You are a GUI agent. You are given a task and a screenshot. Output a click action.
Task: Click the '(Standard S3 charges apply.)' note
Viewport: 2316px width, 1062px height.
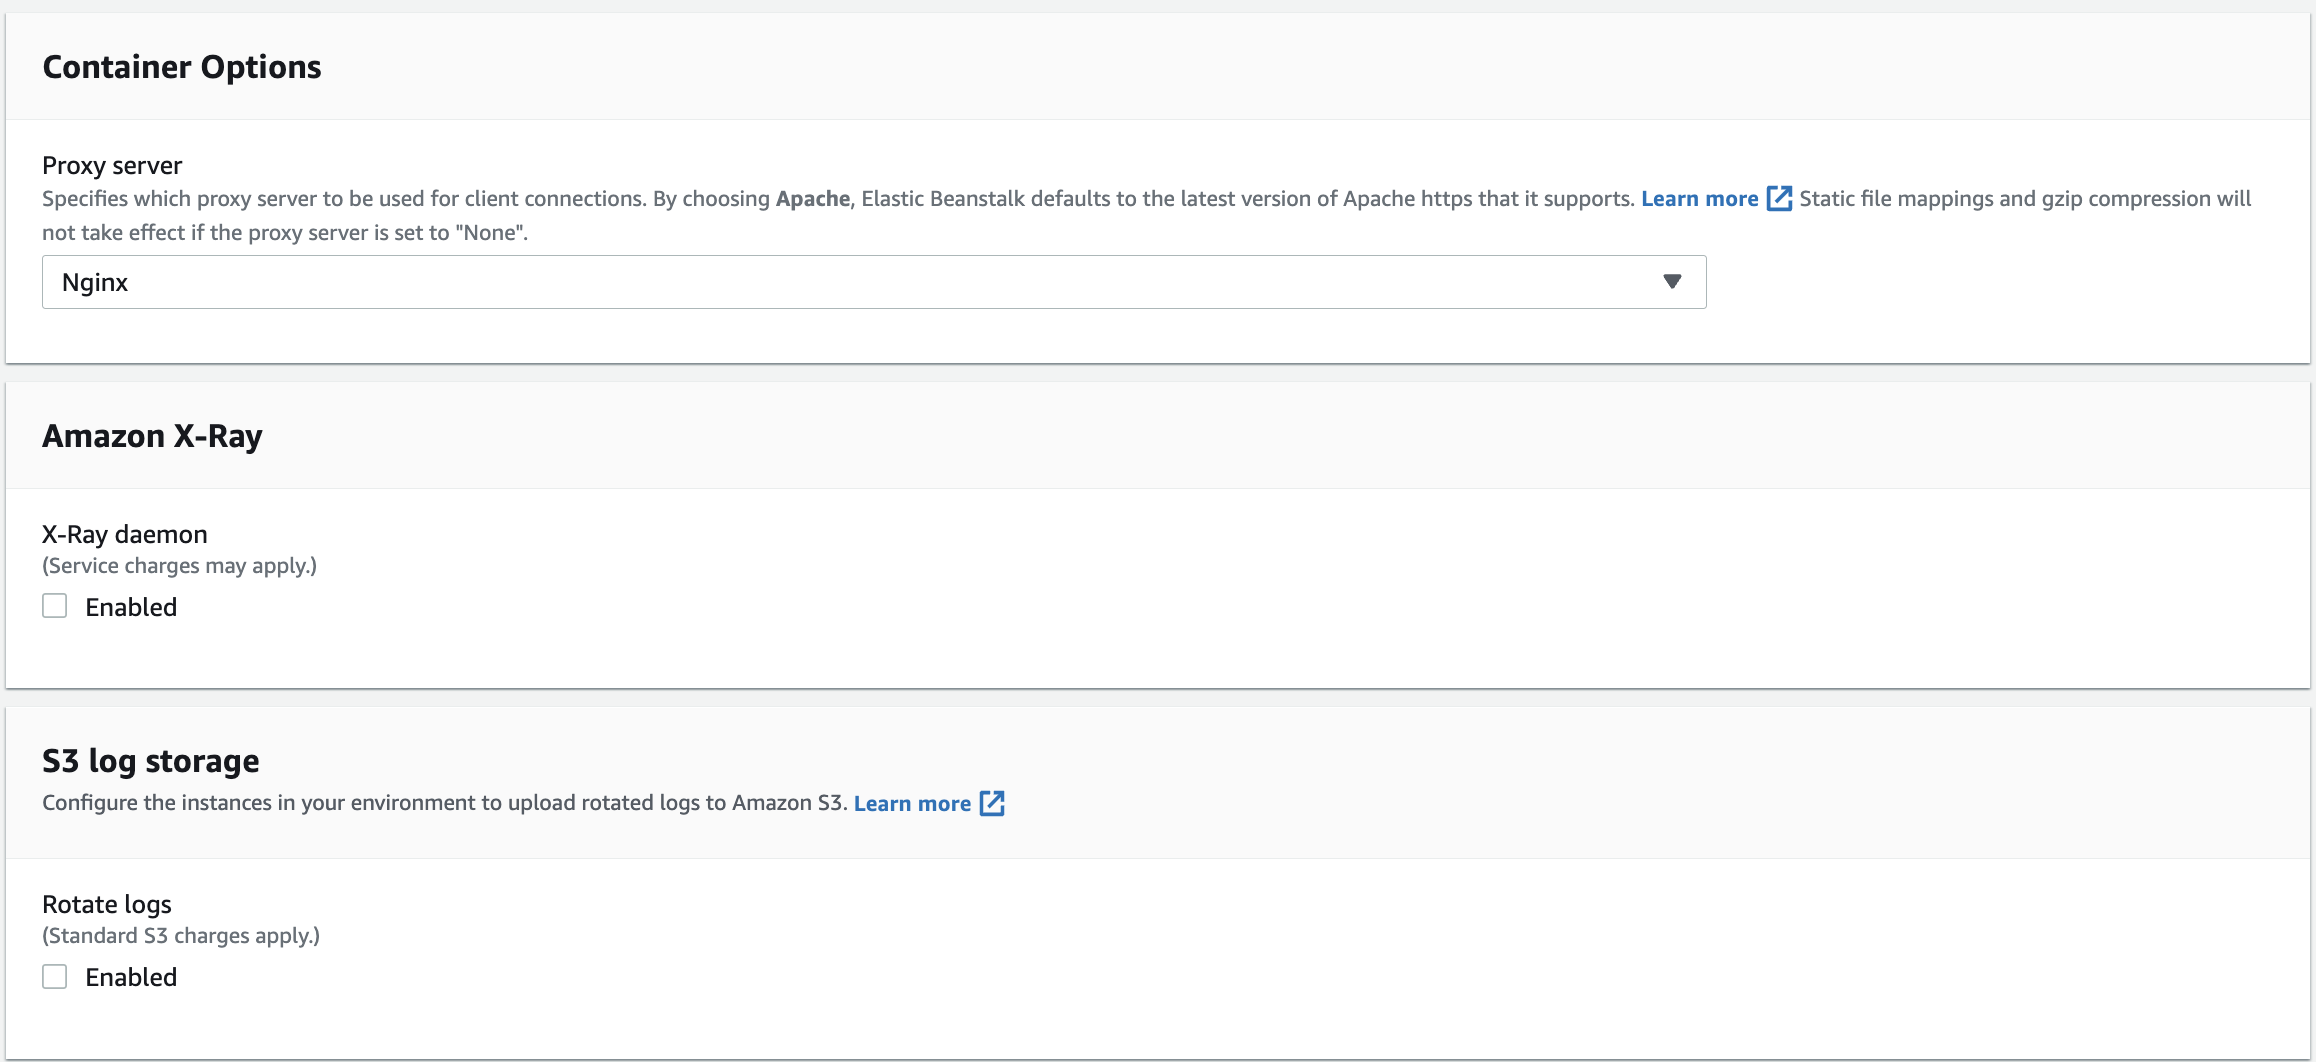coord(181,936)
